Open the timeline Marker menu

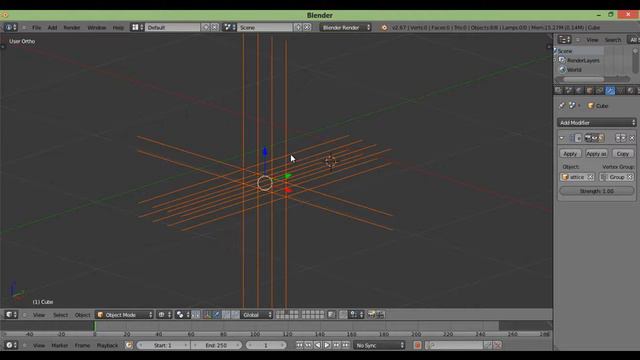pos(60,345)
